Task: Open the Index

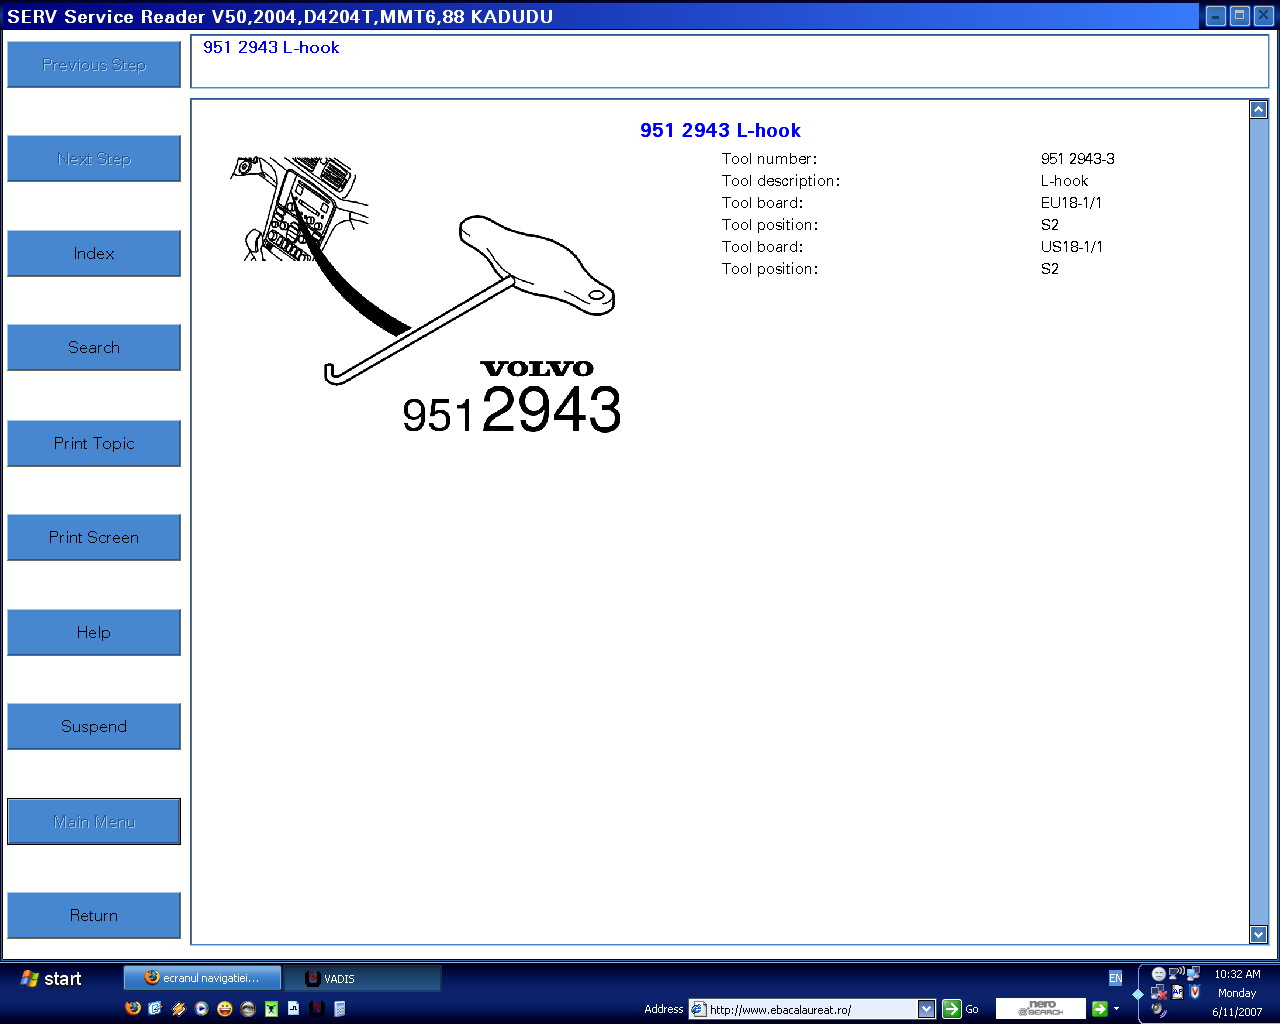Action: tap(94, 254)
